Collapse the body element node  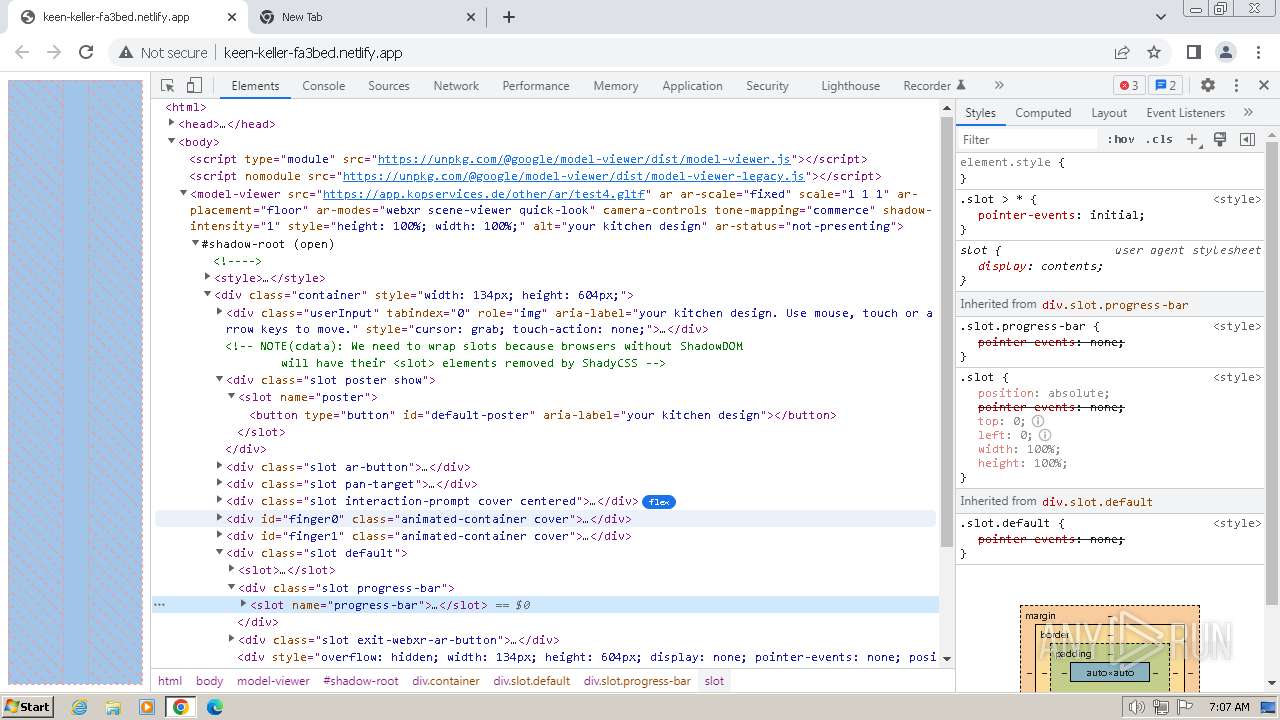(x=172, y=142)
